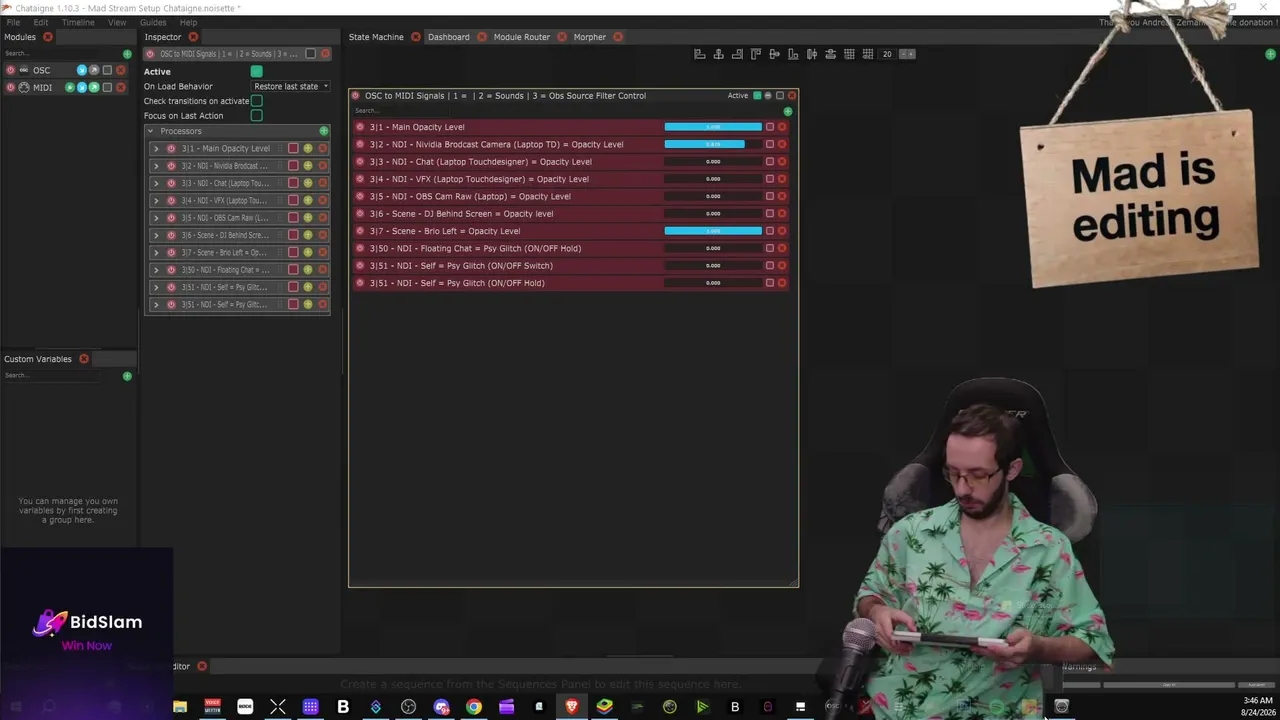The image size is (1280, 720).
Task: Remove 3|50 Floating Chat row in state window
Action: coord(782,248)
